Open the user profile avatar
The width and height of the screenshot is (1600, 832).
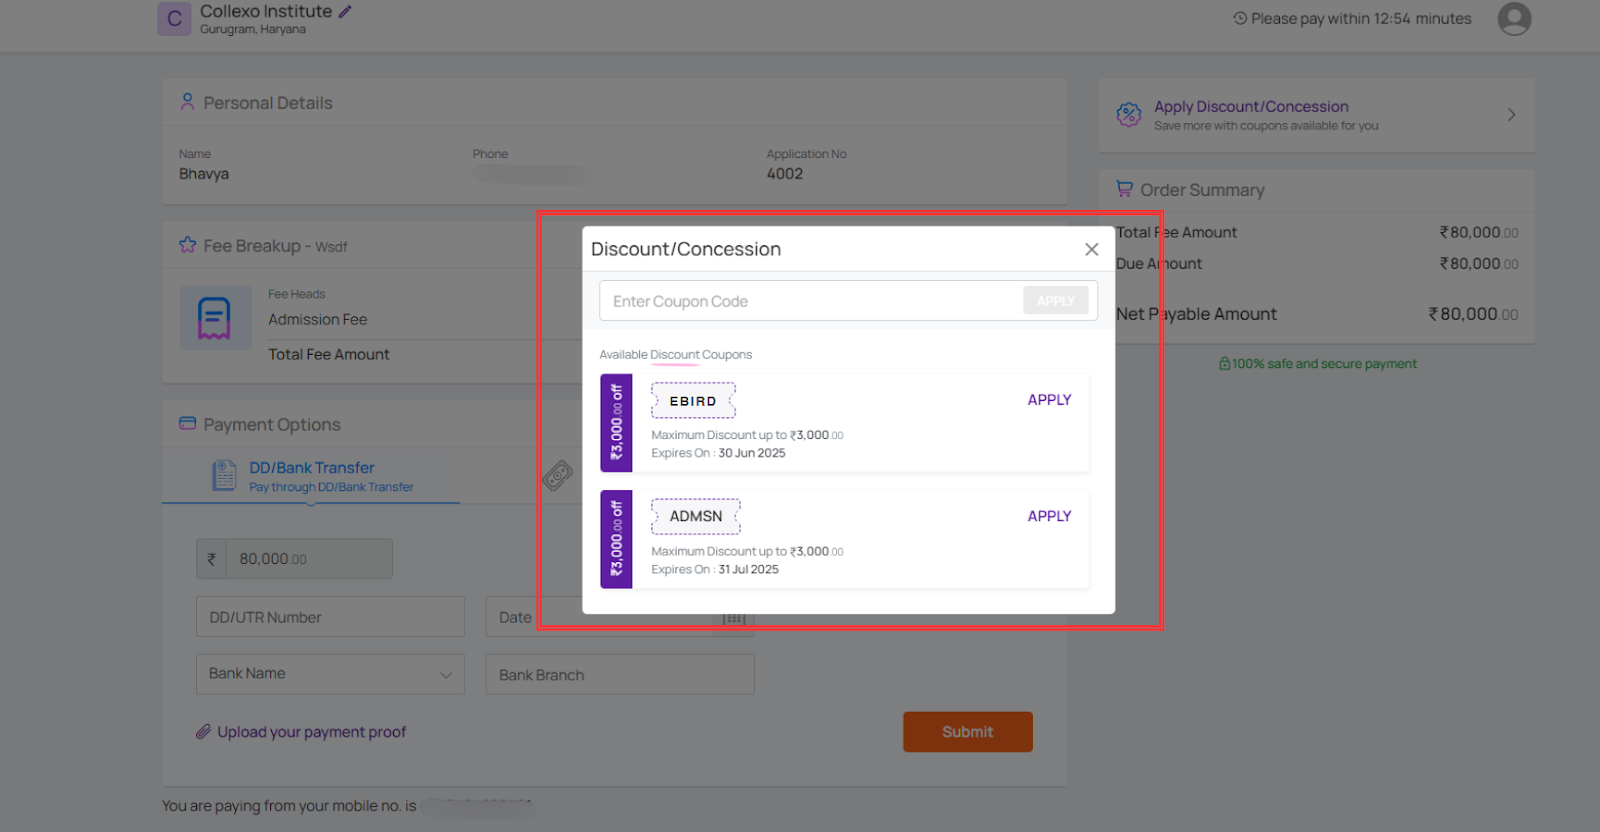[1513, 19]
